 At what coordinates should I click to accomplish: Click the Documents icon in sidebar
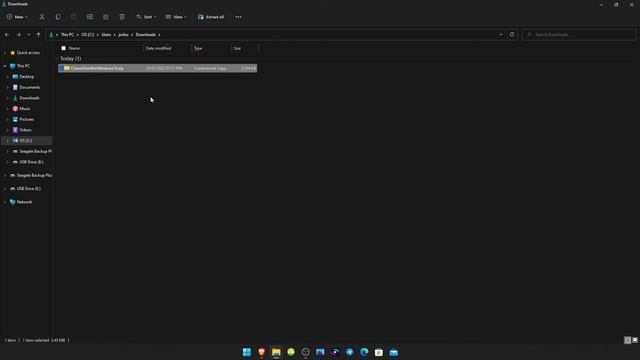(15, 87)
